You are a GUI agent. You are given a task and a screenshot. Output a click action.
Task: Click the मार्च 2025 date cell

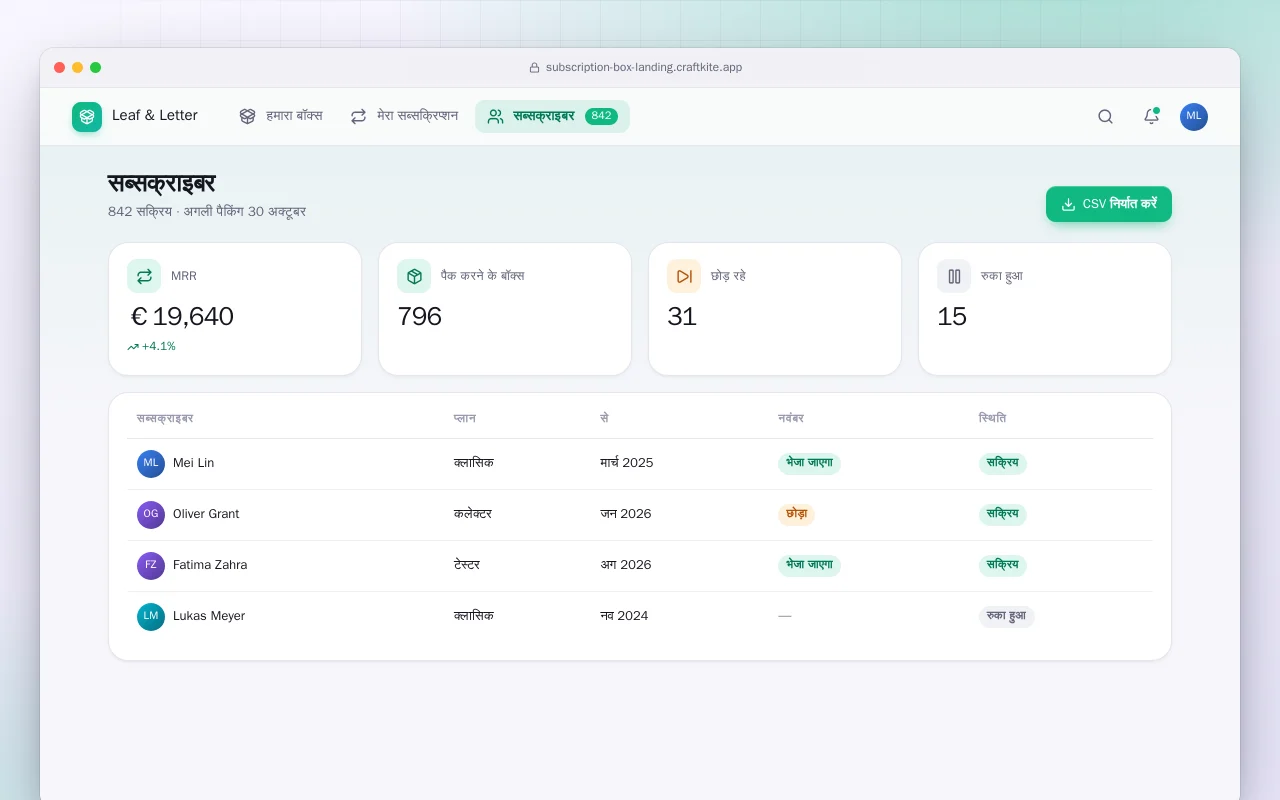[x=627, y=464]
